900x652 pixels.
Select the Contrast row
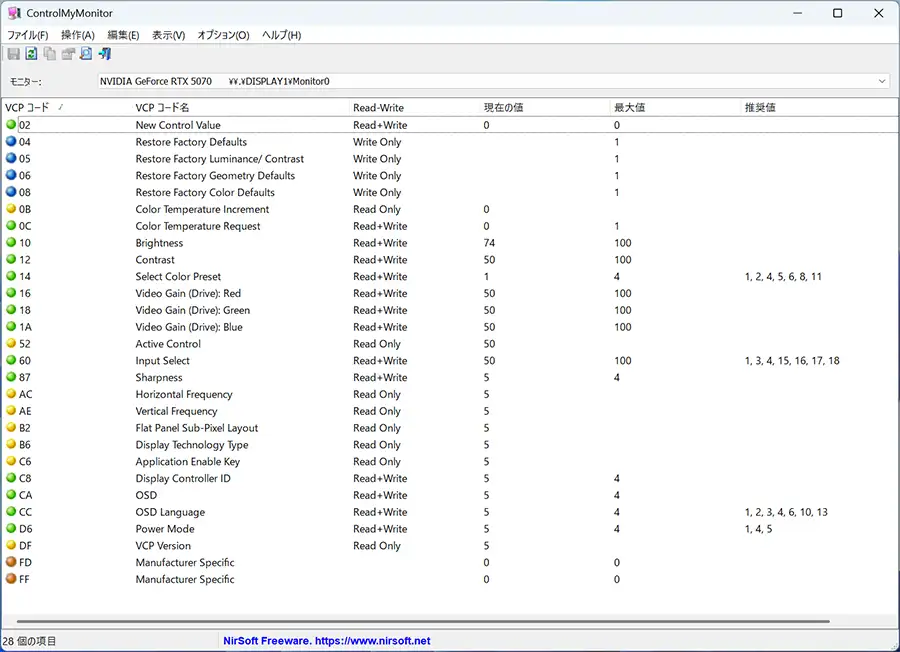pos(155,260)
